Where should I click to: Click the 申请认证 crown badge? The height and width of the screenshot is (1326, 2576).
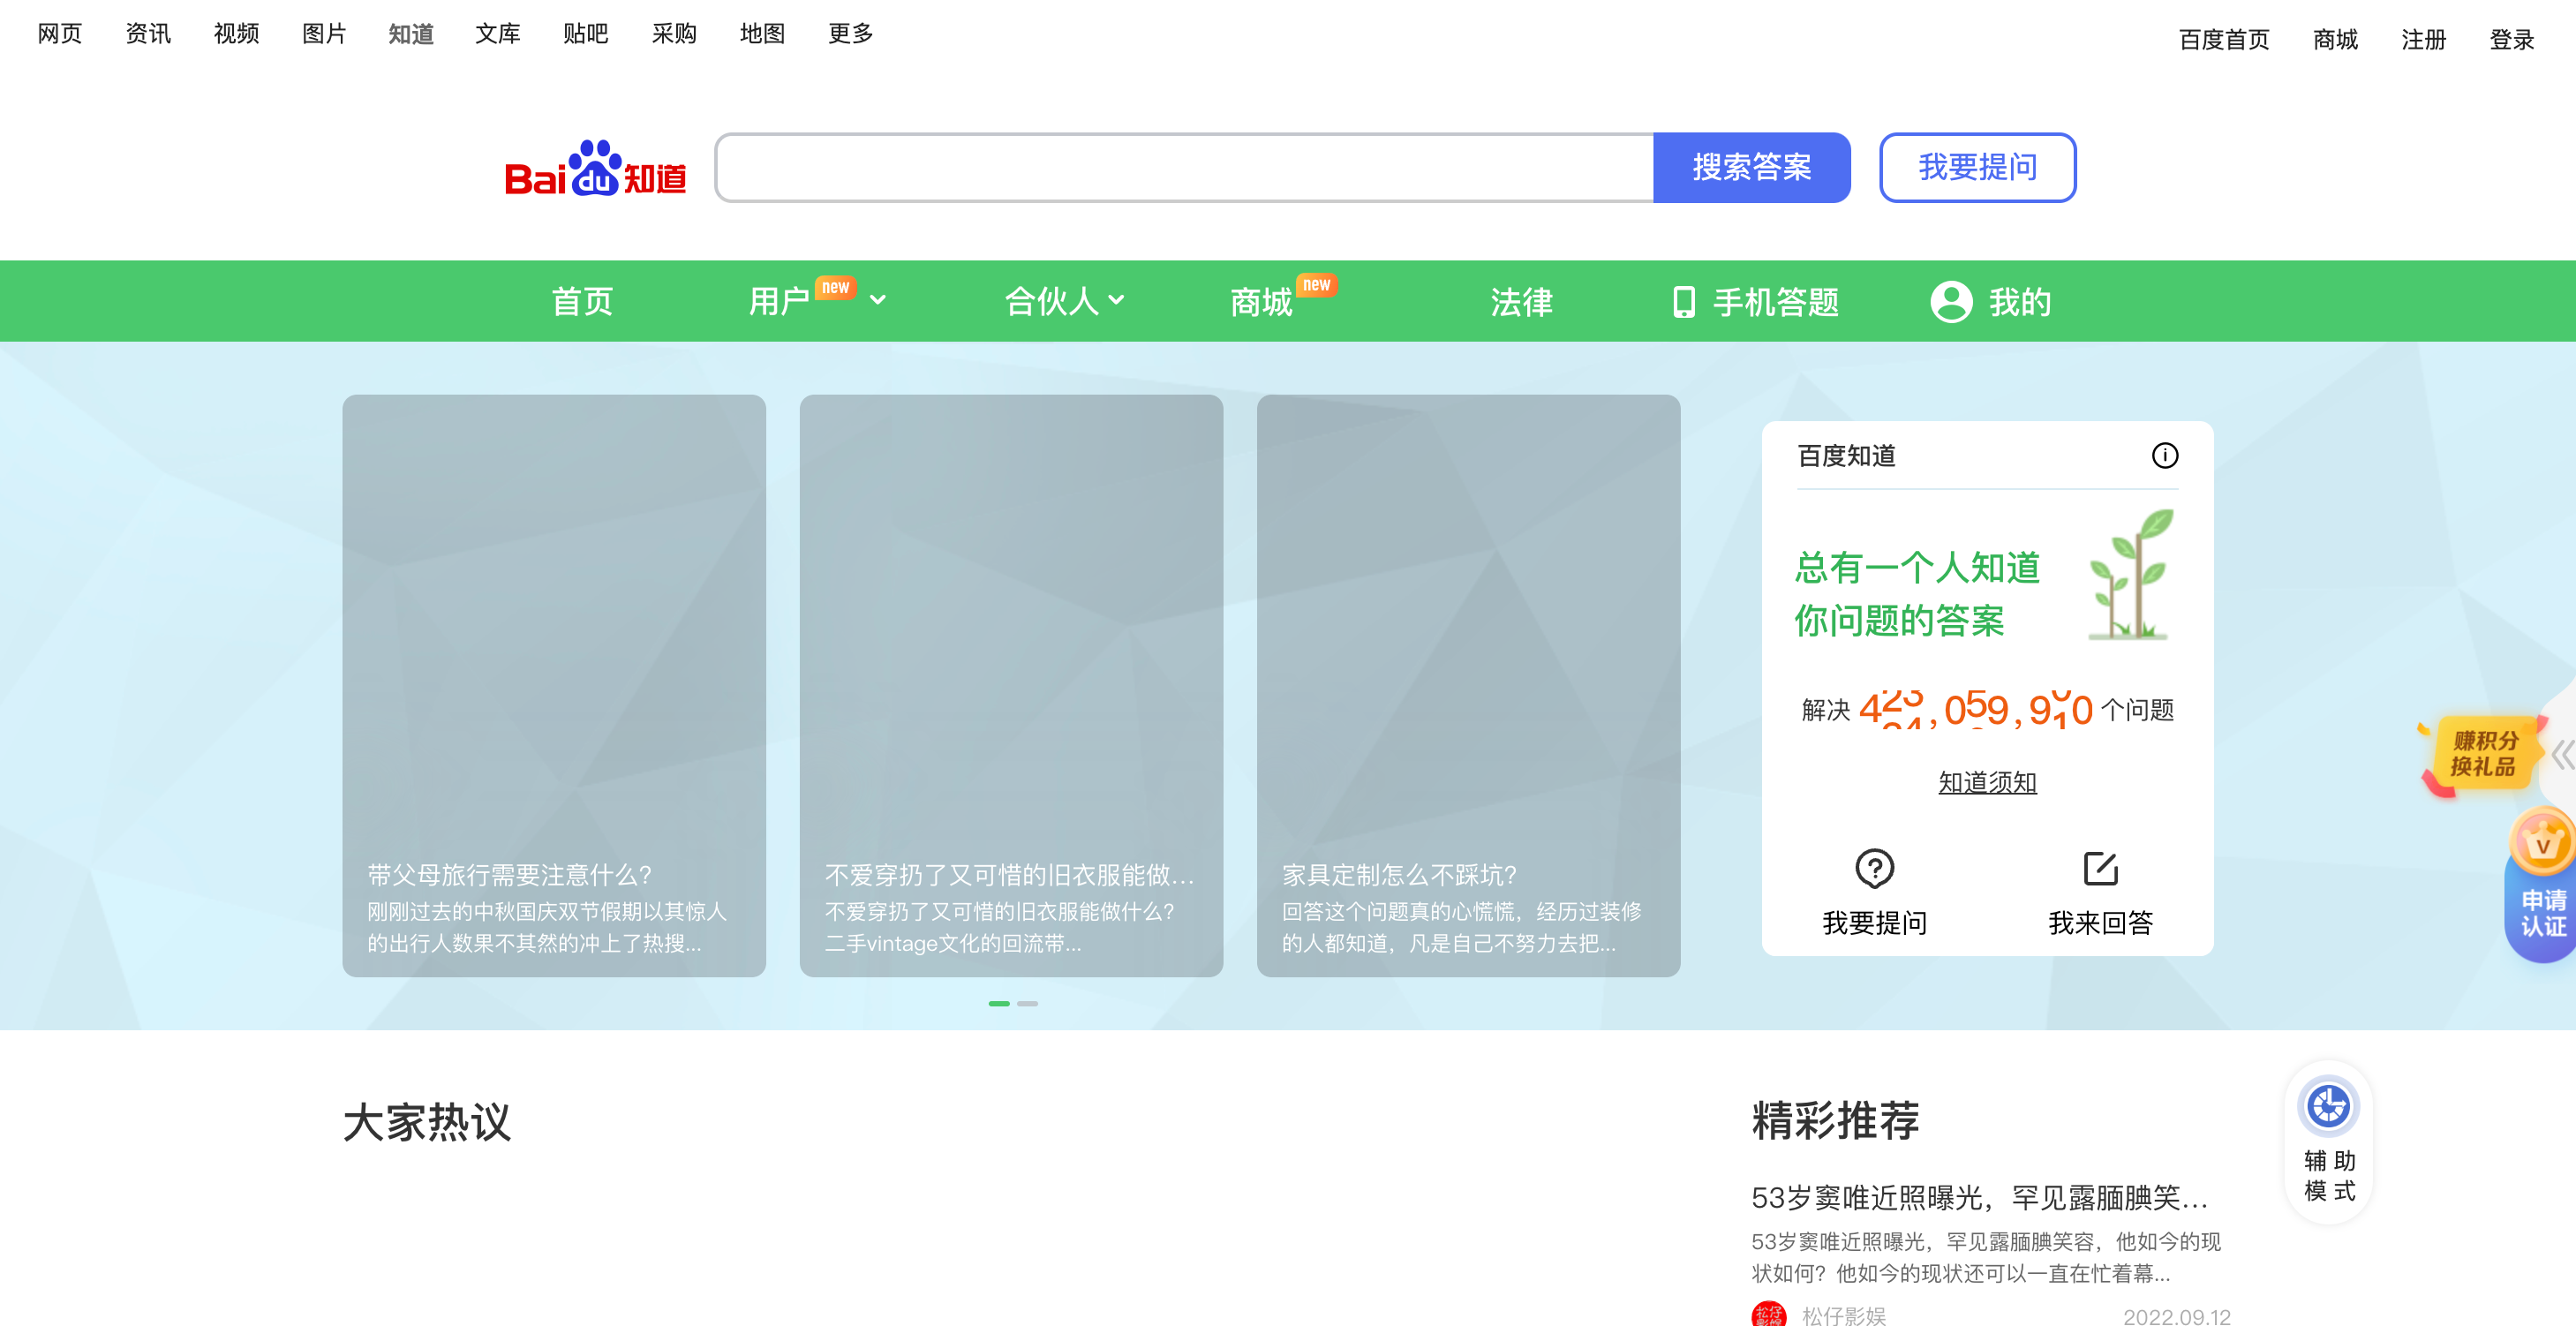2541,900
